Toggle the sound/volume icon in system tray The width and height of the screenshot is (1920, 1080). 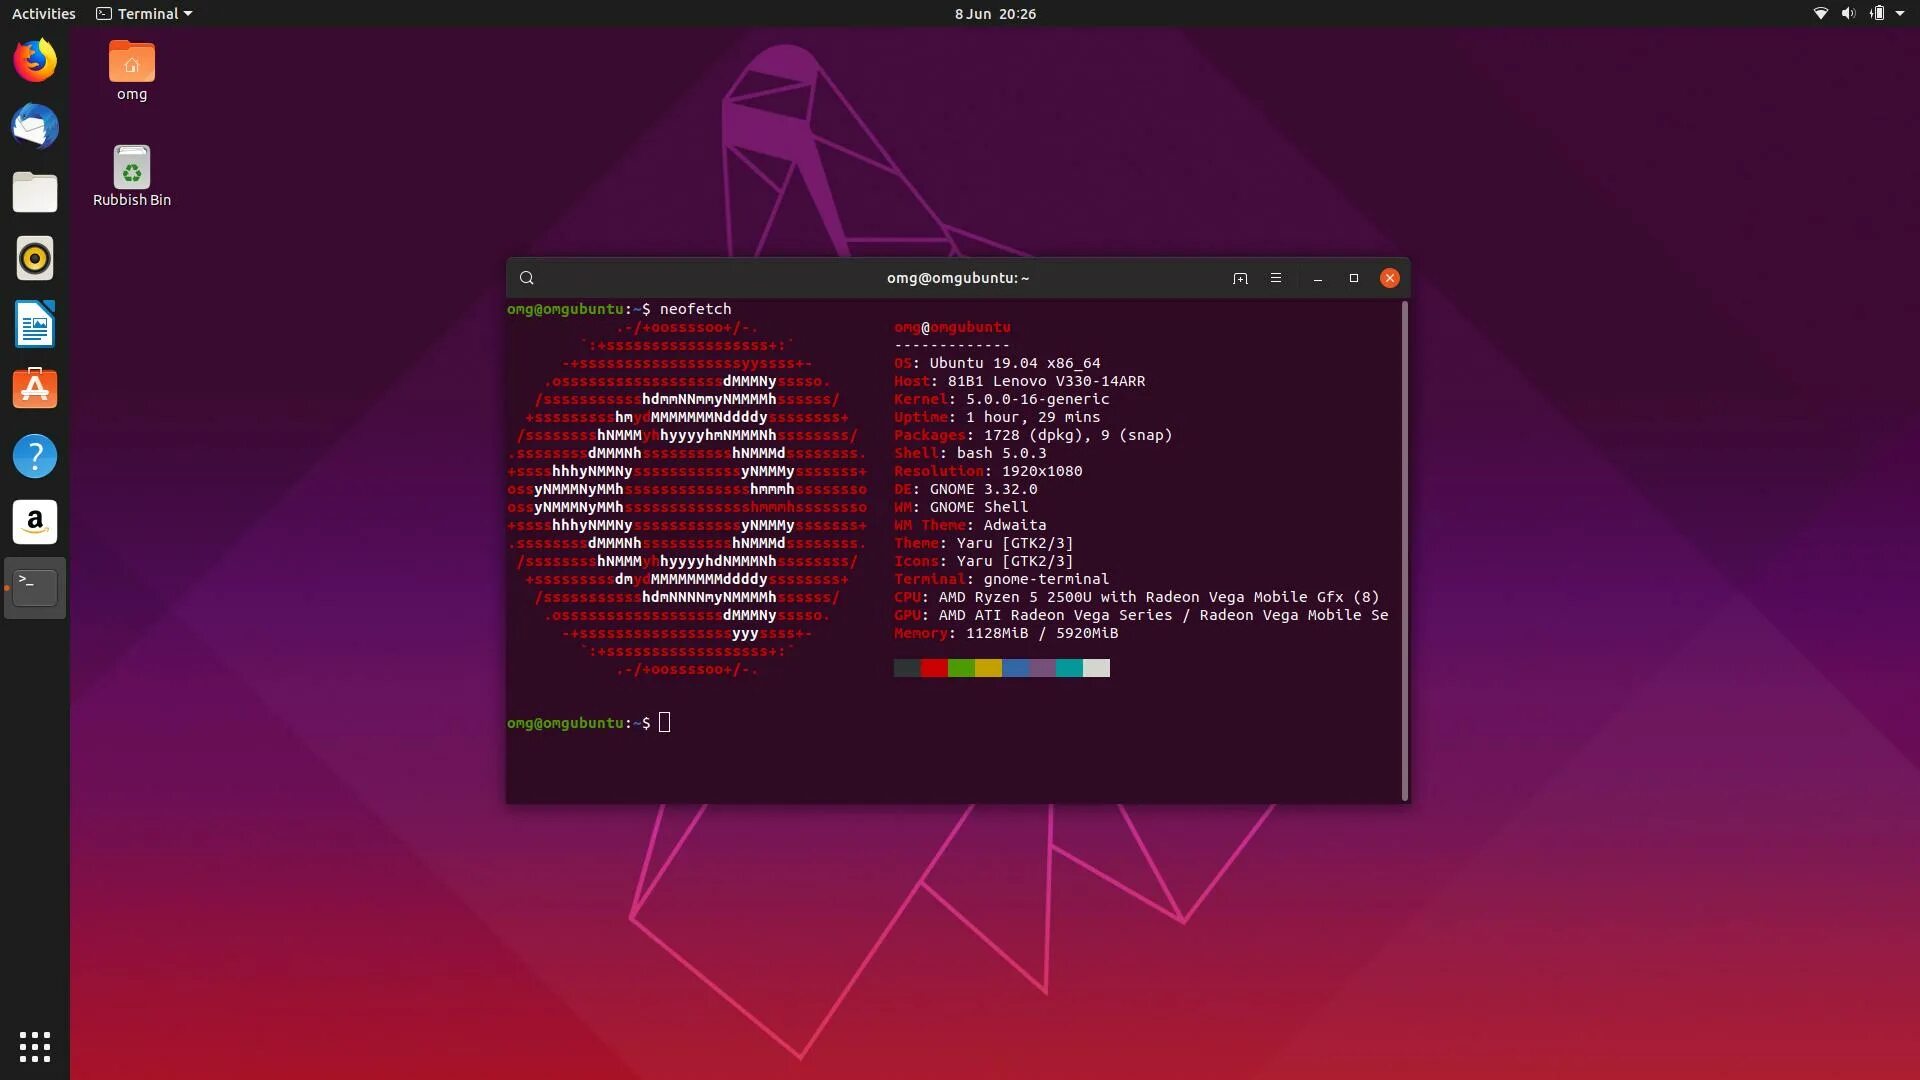coord(1846,13)
